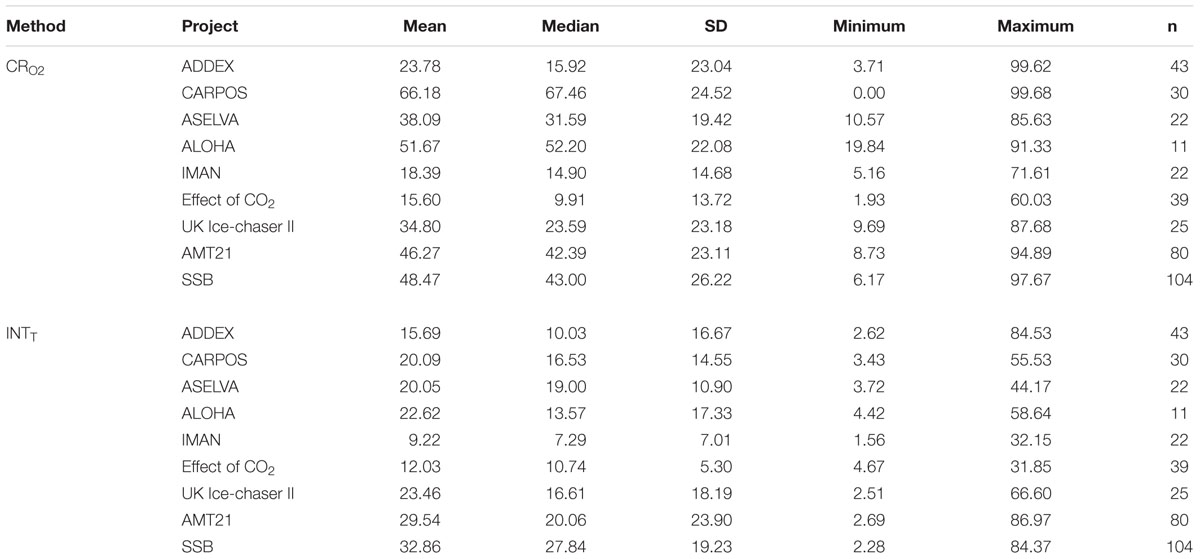Click SSB mean value 32.86
The image size is (1200, 559).
click(x=426, y=546)
